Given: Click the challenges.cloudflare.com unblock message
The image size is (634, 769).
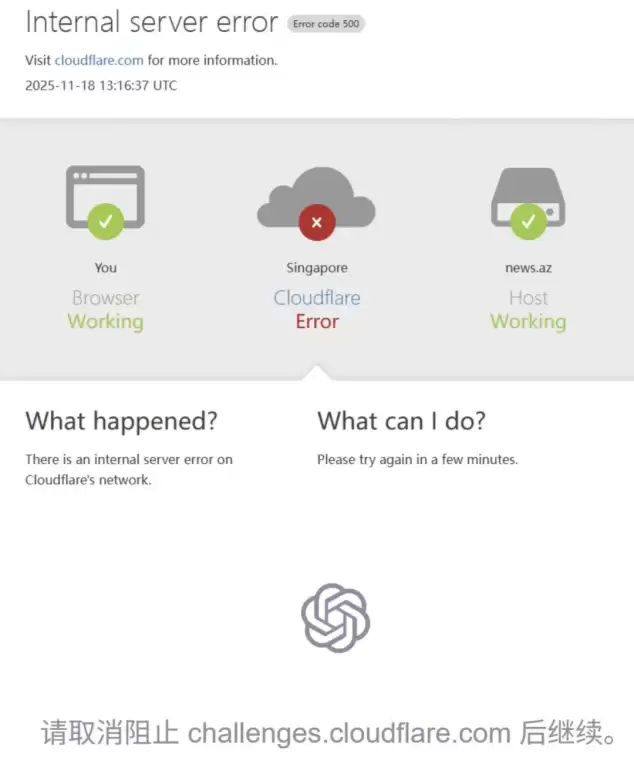Looking at the screenshot, I should tap(329, 733).
